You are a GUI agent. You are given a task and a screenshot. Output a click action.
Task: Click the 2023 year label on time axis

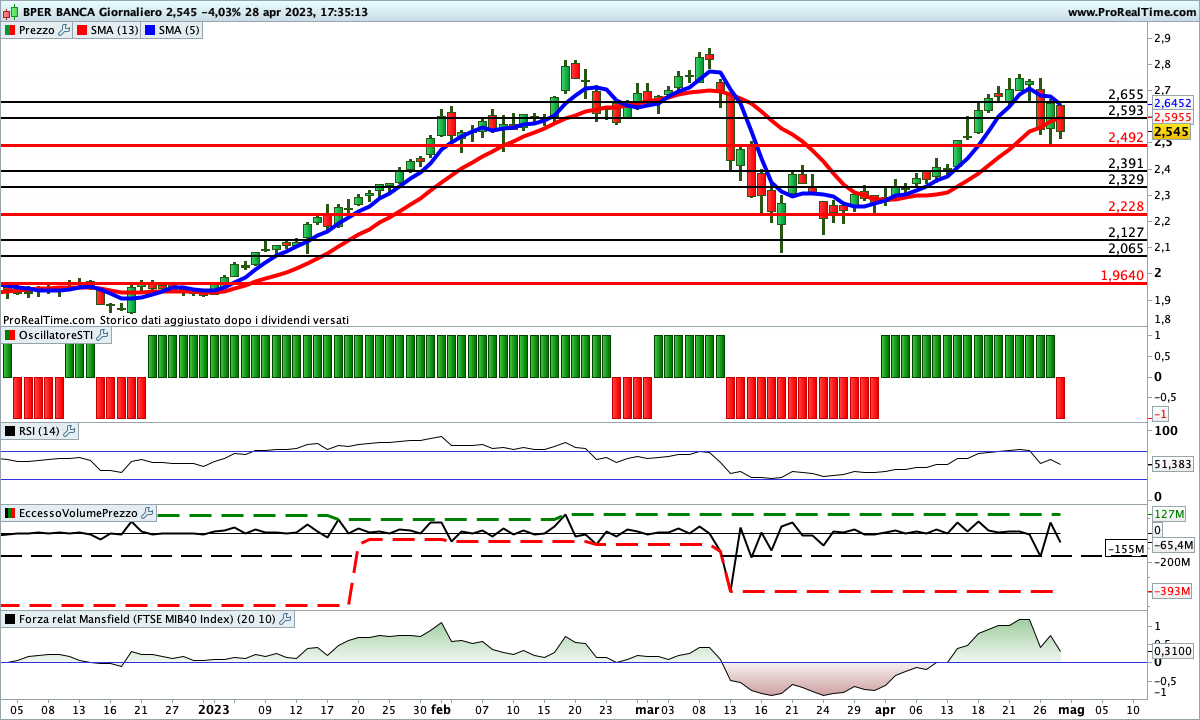click(216, 708)
